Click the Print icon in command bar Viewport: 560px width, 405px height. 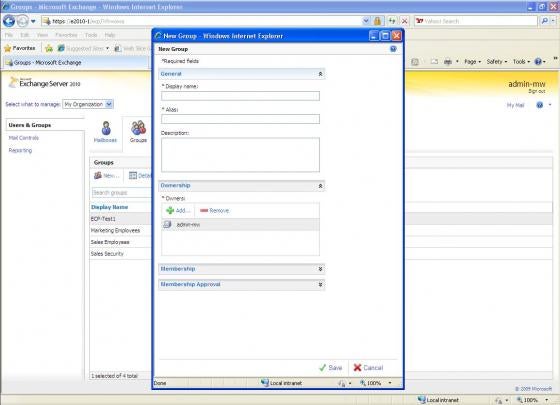pyautogui.click(x=448, y=62)
